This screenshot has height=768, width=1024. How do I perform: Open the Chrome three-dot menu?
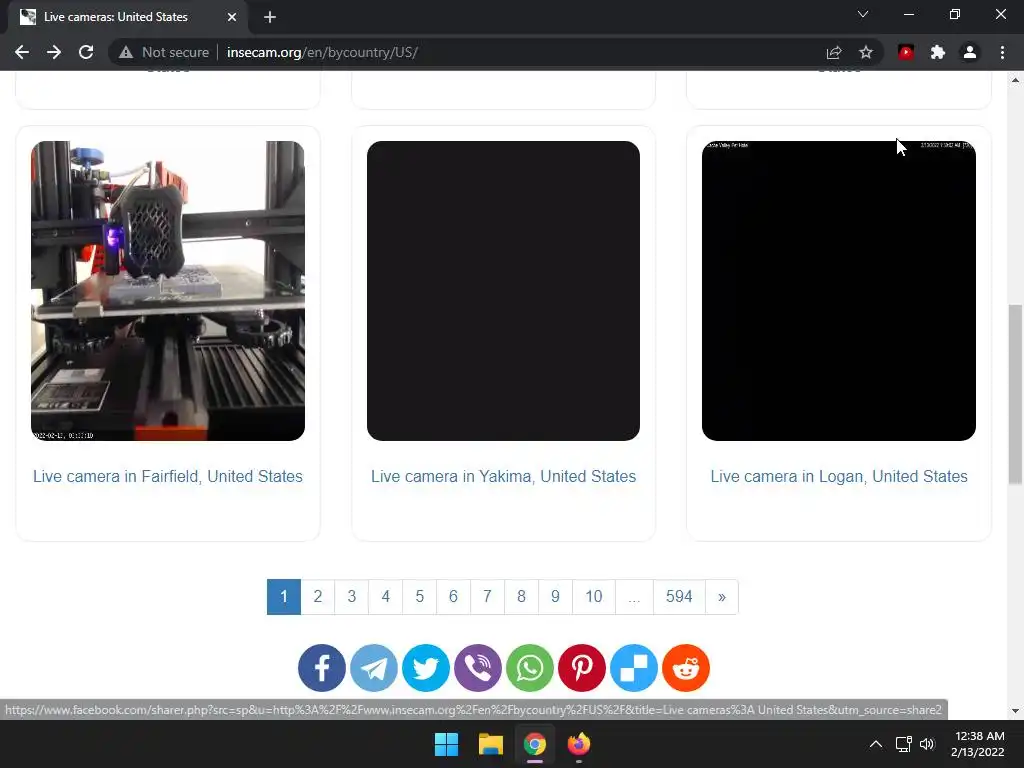click(x=1002, y=52)
